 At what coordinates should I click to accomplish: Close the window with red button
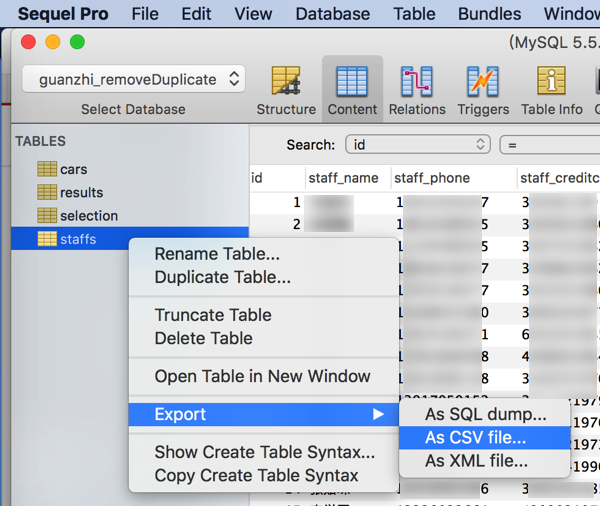pyautogui.click(x=28, y=42)
